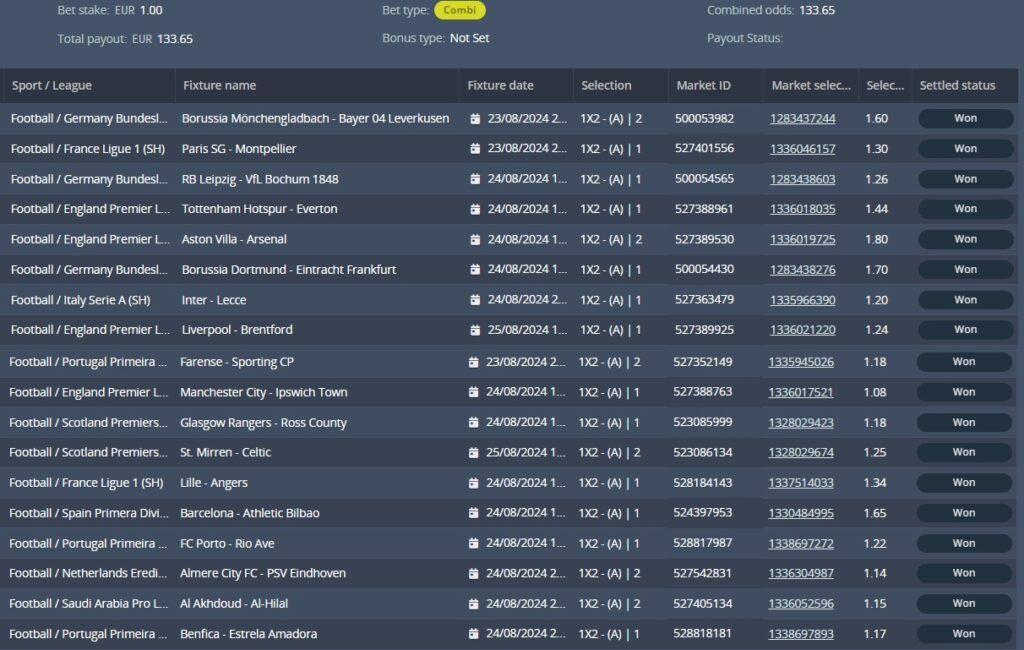Select the Tottenham Hotspur - Everton fixture name
The height and width of the screenshot is (650, 1024).
coord(259,209)
